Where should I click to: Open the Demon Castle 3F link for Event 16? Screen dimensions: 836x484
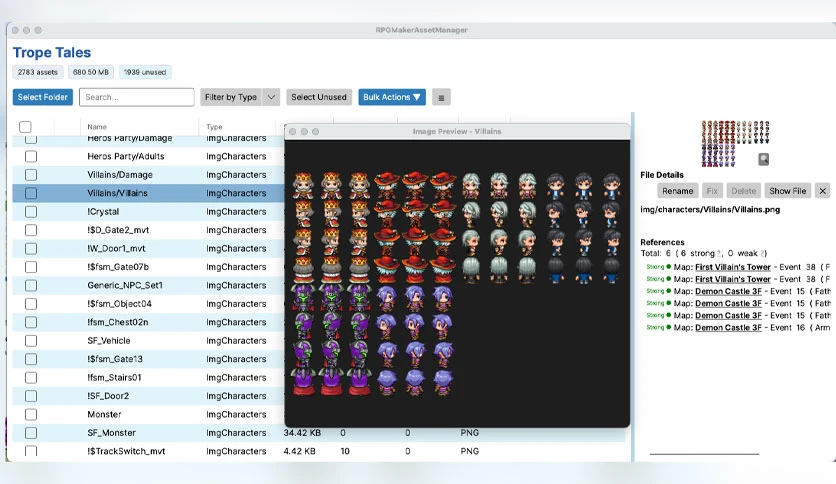(x=728, y=328)
